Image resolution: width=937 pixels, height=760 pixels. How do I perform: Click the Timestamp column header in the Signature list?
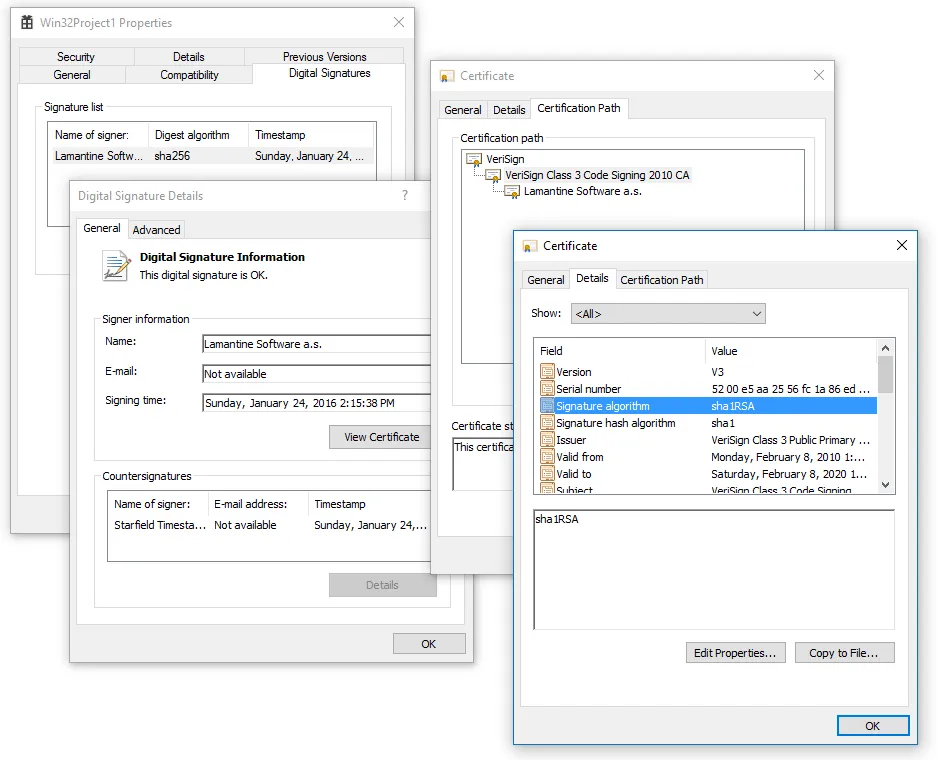[x=312, y=135]
